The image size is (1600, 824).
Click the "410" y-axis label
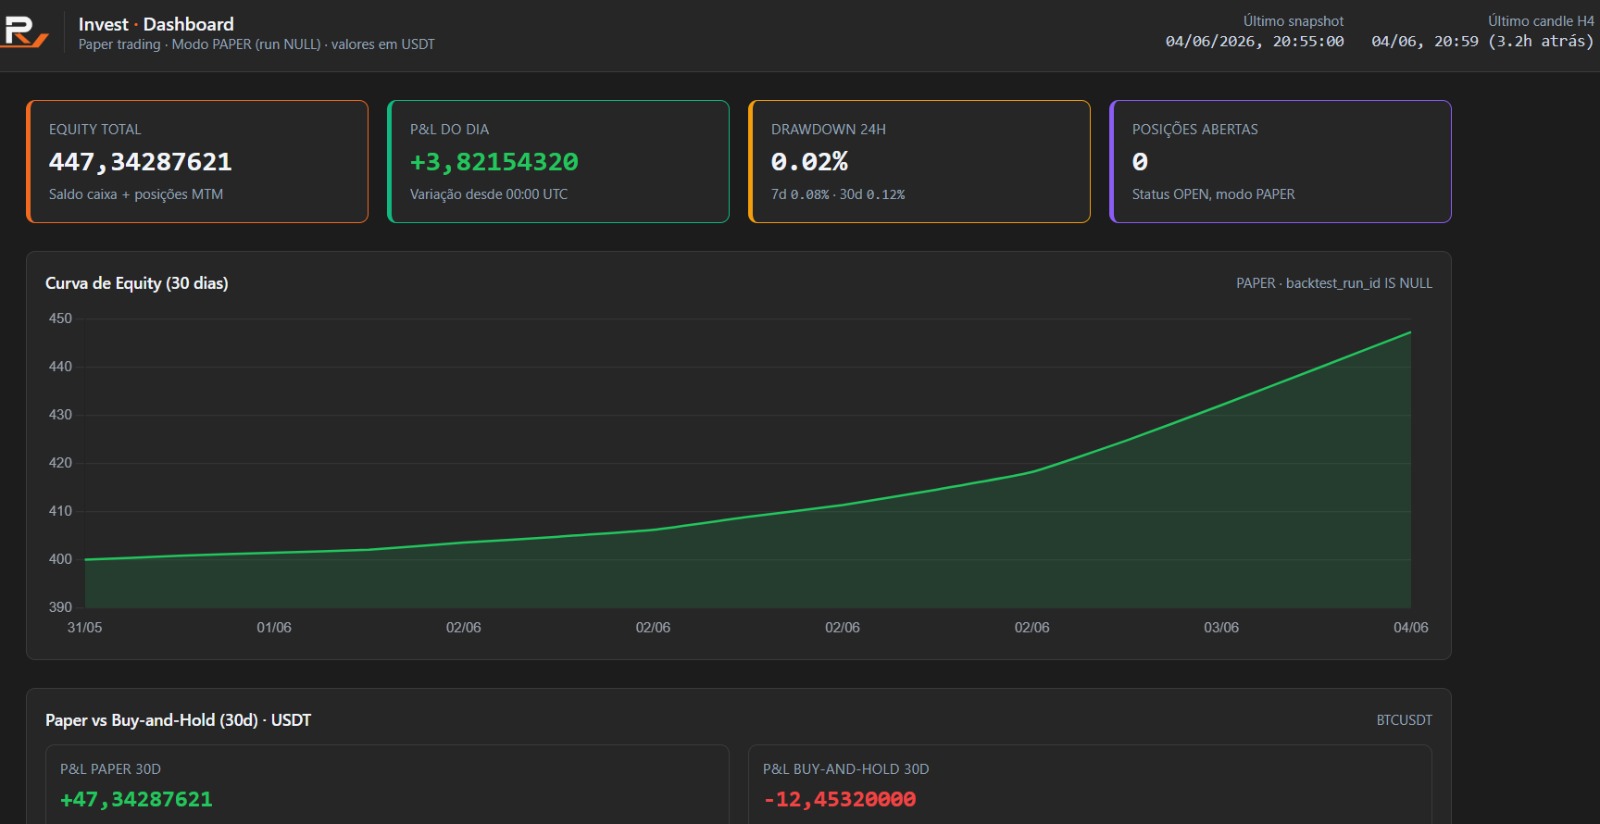(x=60, y=511)
